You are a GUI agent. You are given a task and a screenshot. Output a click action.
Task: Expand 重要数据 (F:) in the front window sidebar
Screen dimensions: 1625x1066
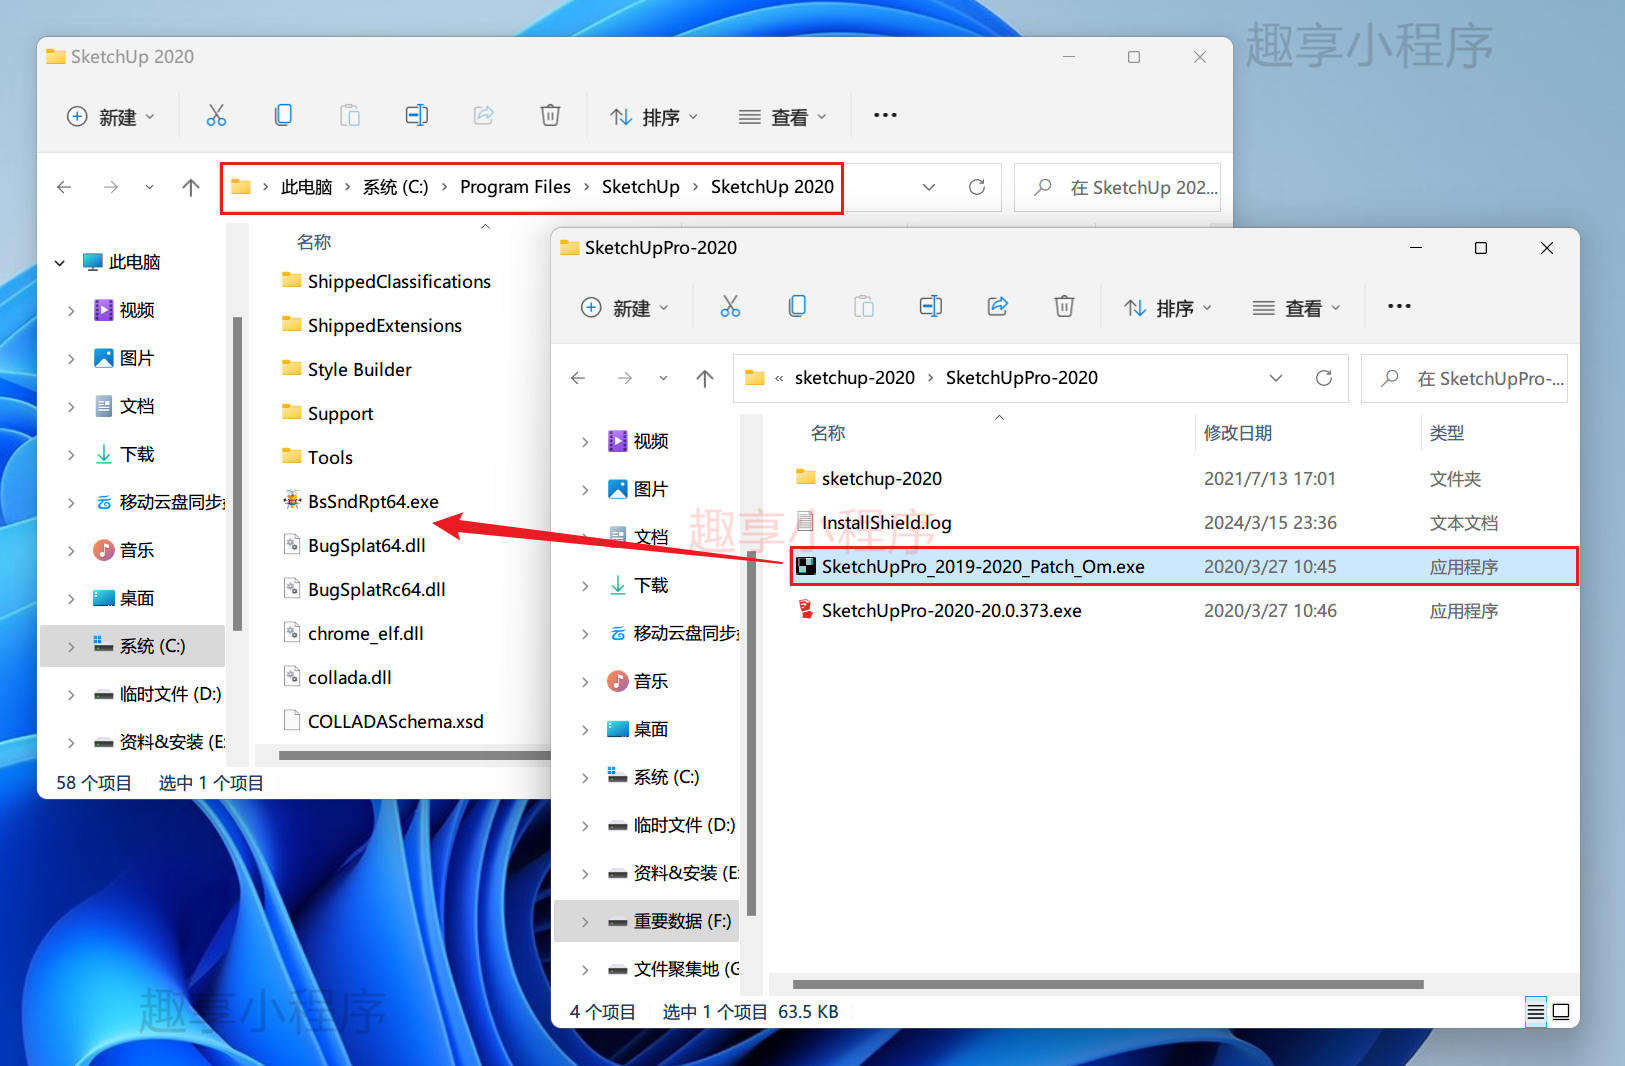point(585,922)
